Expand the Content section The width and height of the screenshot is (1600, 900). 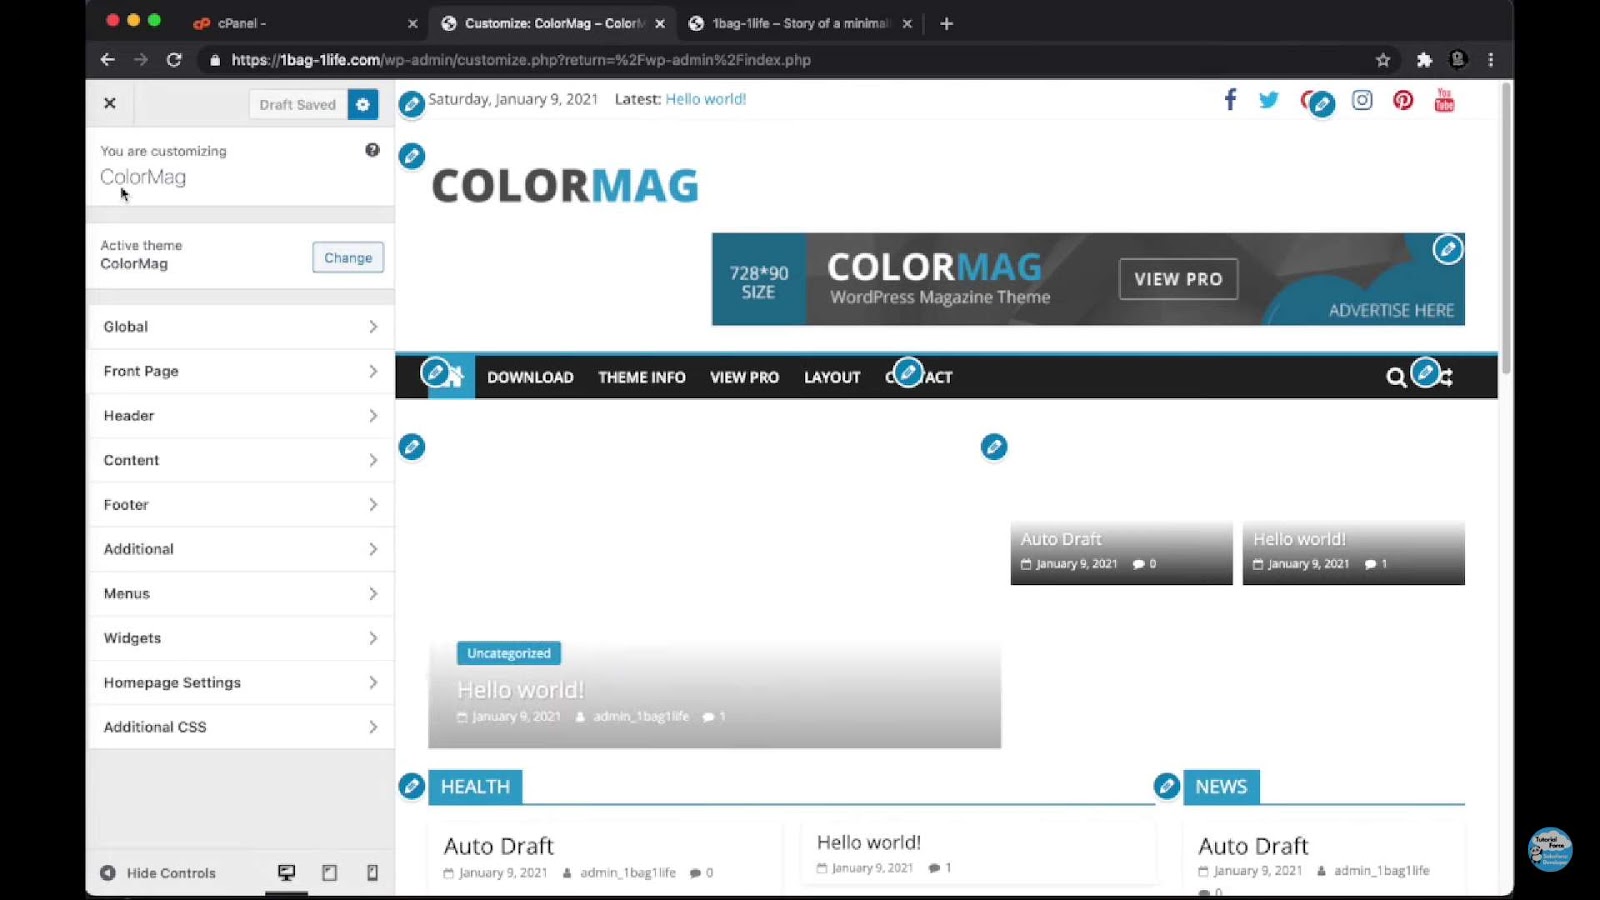(241, 460)
